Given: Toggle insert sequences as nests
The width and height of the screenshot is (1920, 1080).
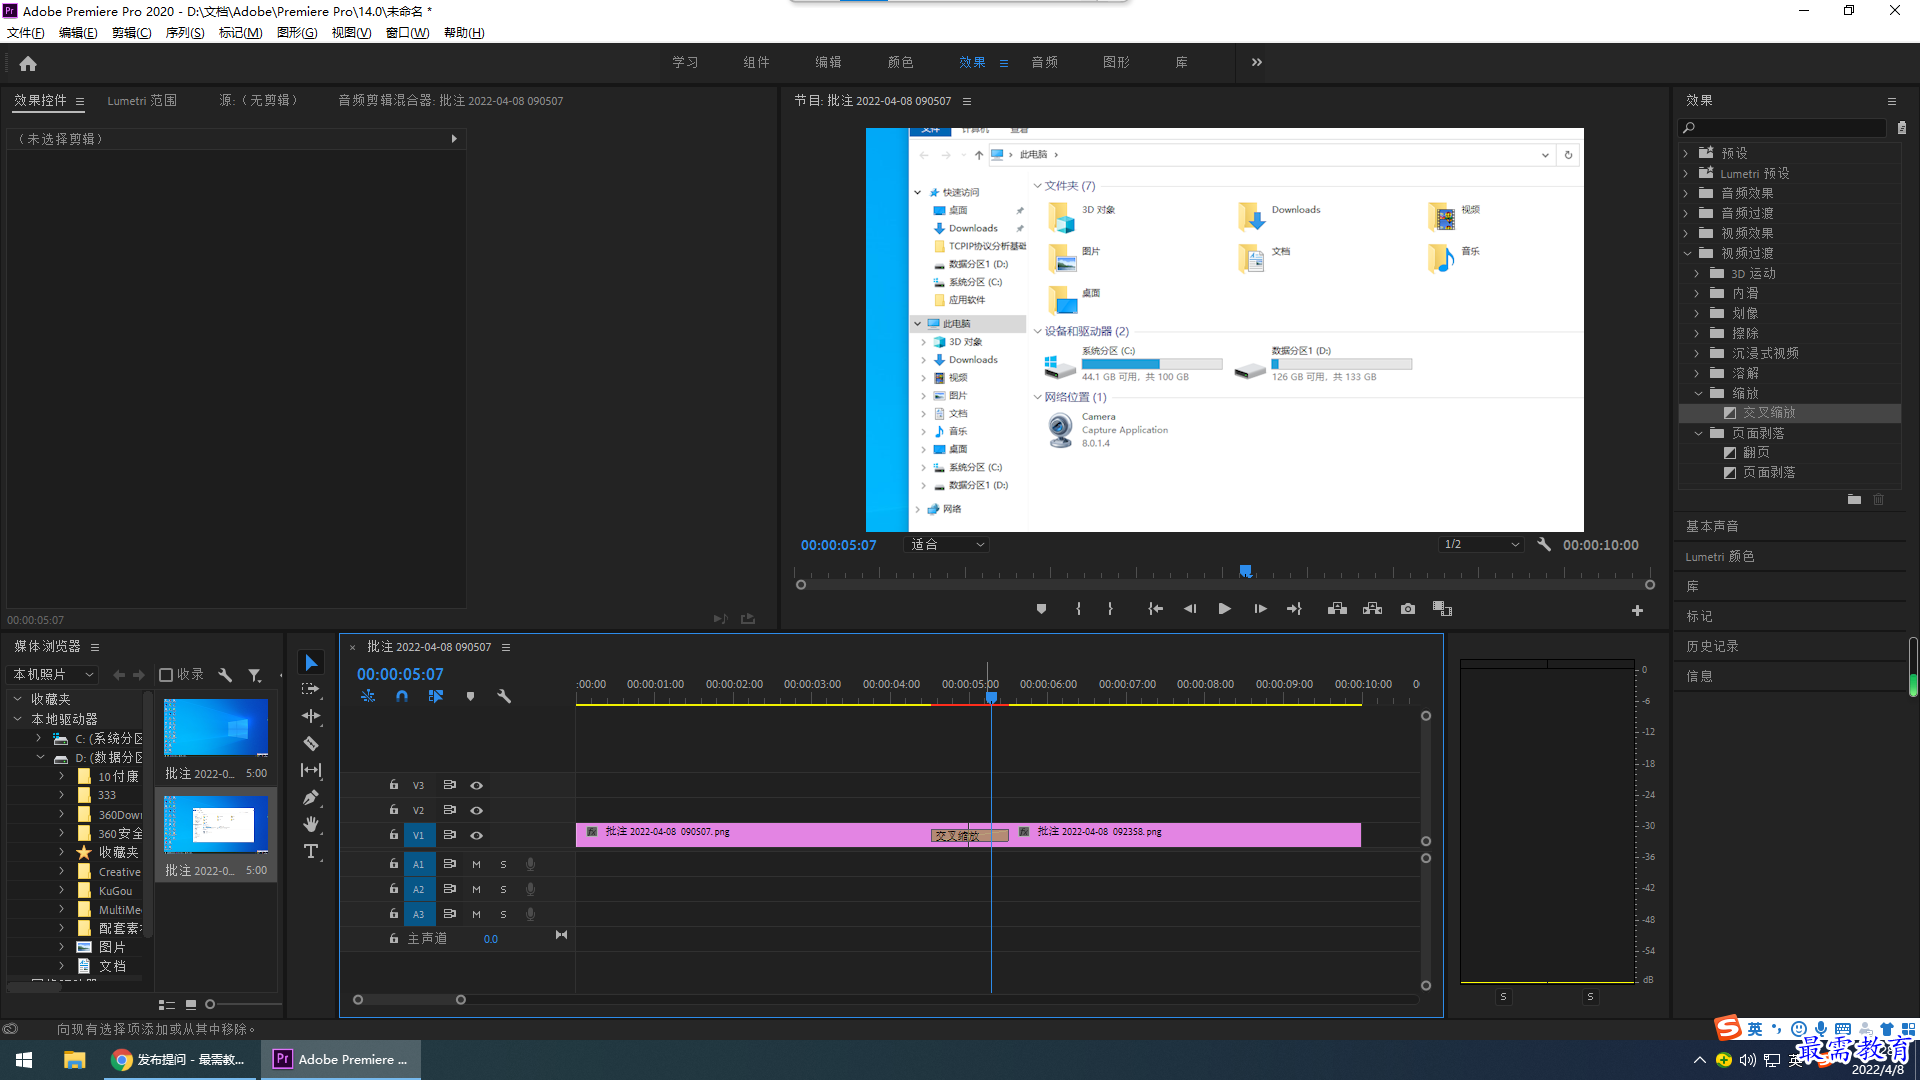Looking at the screenshot, I should 368,696.
